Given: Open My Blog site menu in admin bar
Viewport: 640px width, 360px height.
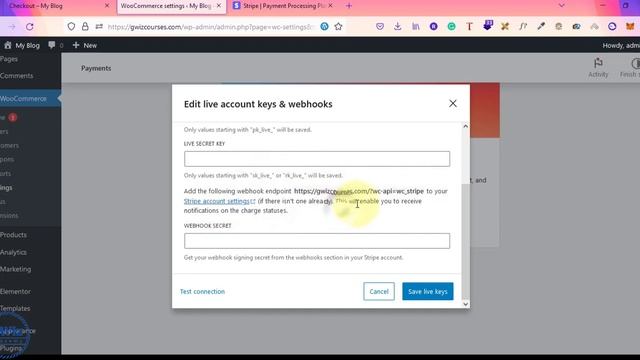Looking at the screenshot, I should click(22, 45).
